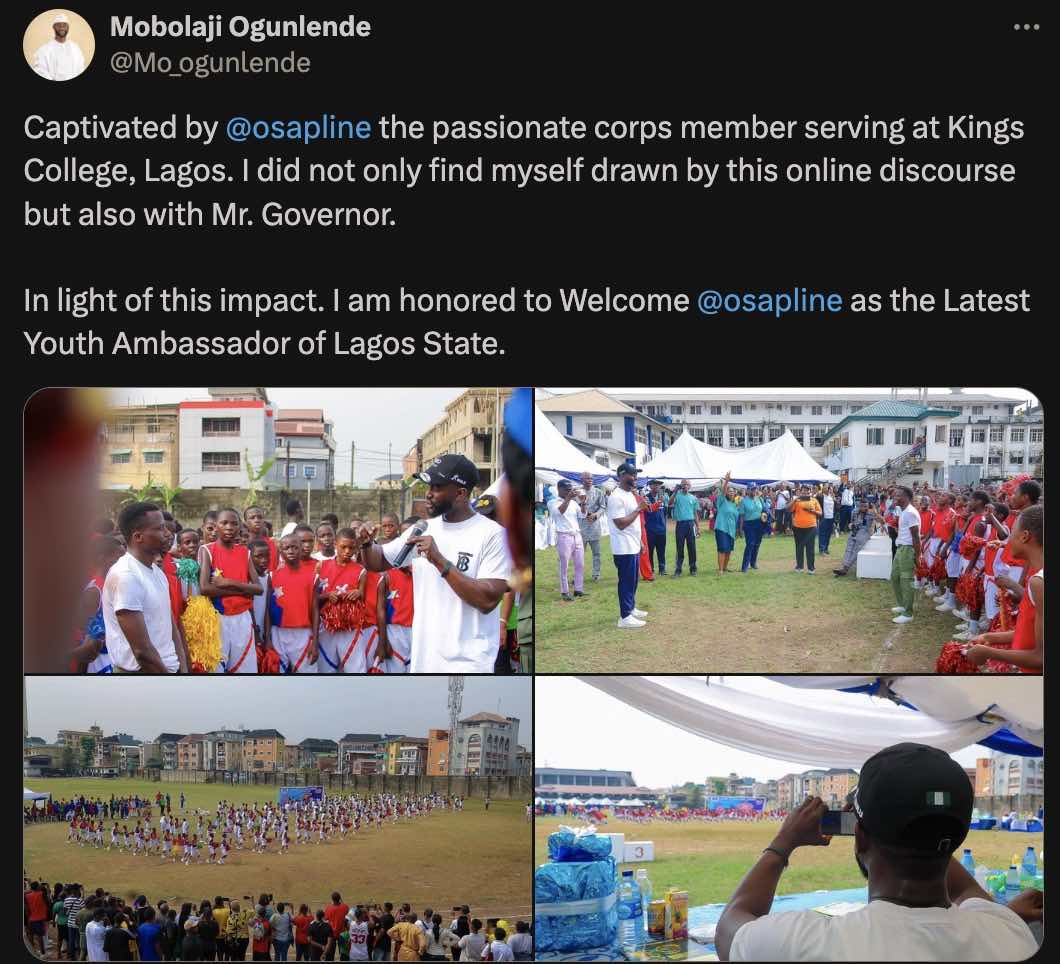Open the first @osapline mention after 'Captivated by'

(x=298, y=128)
